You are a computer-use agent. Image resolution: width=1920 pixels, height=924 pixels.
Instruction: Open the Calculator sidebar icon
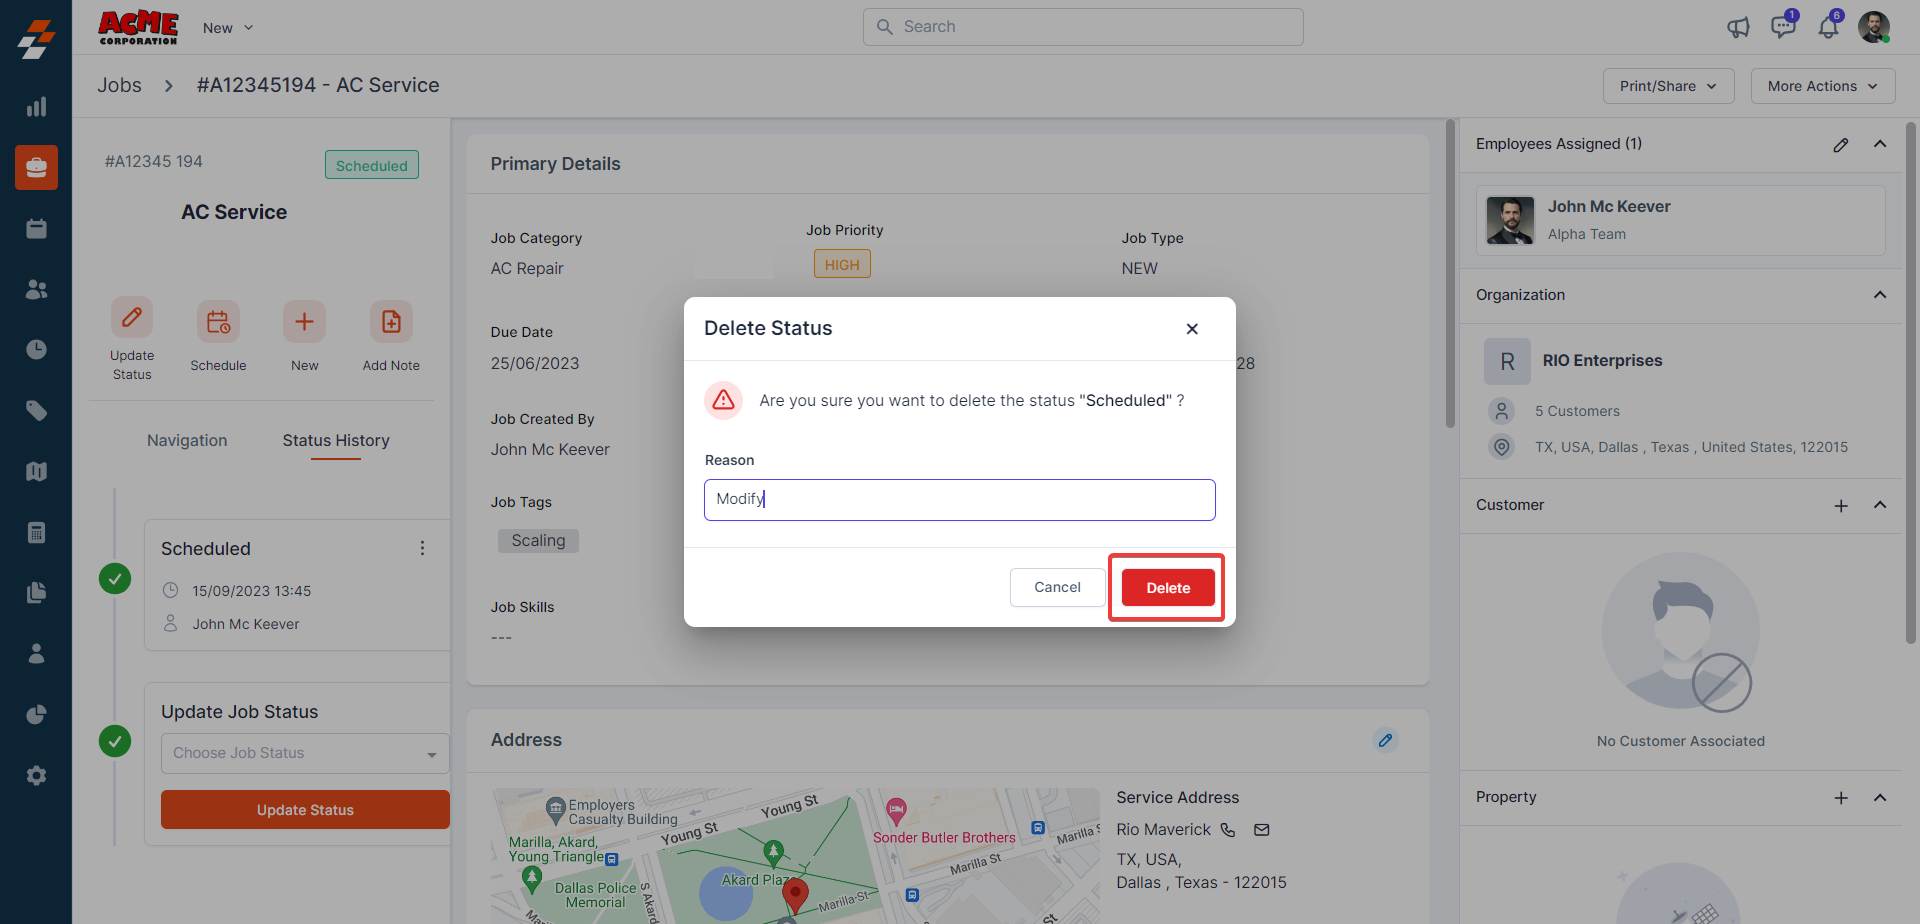click(x=36, y=532)
